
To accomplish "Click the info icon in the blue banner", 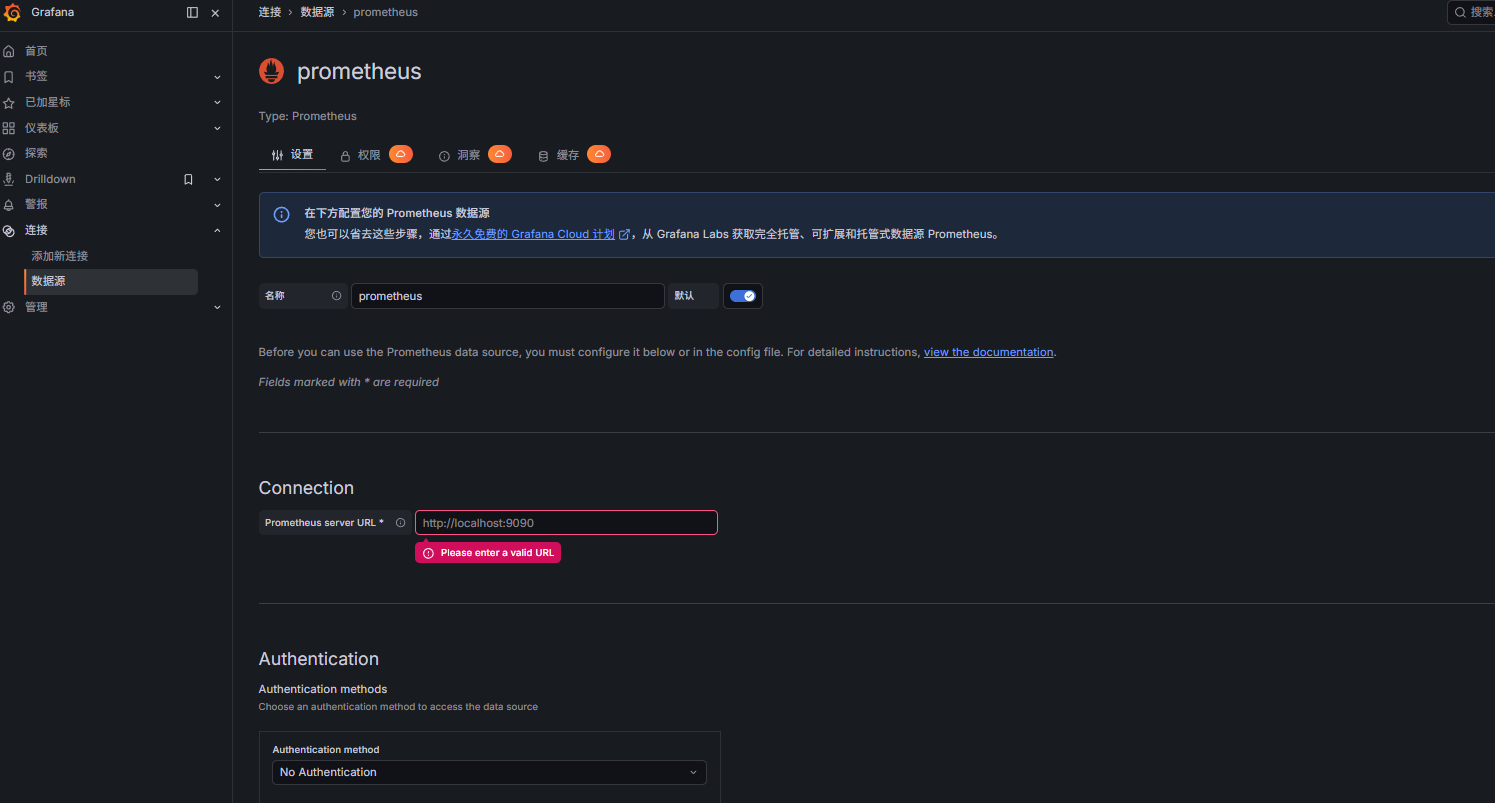I will click(x=282, y=214).
